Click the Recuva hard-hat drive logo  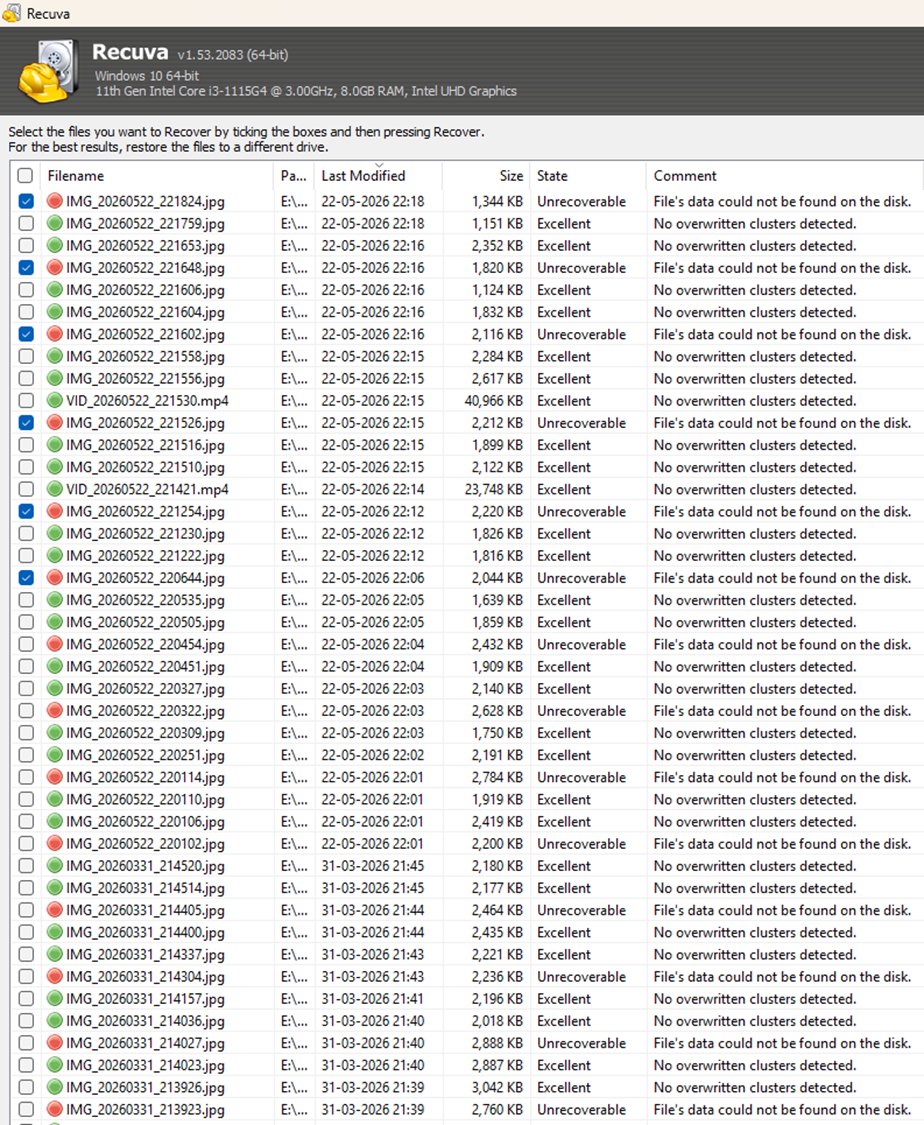click(x=49, y=71)
